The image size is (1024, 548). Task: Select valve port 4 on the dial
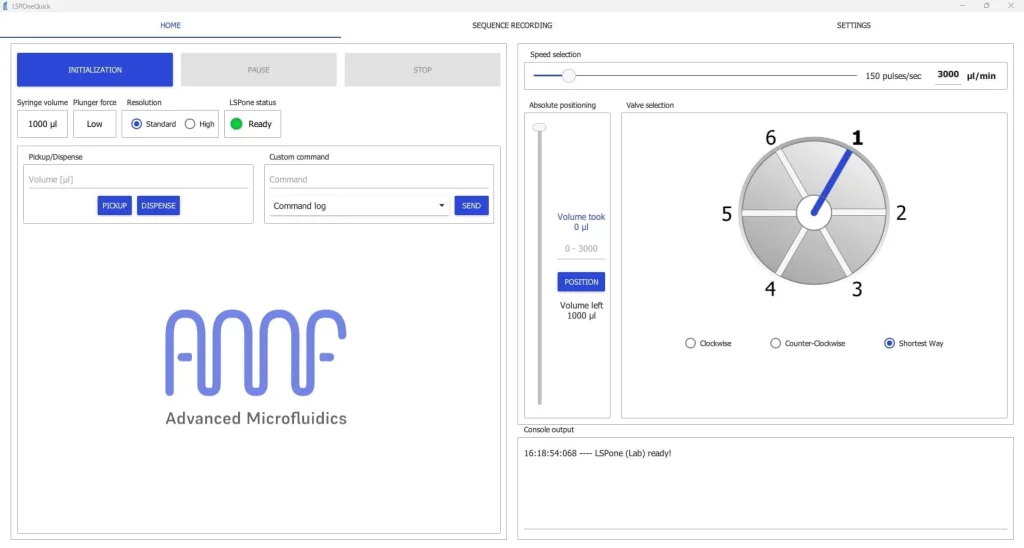(770, 289)
